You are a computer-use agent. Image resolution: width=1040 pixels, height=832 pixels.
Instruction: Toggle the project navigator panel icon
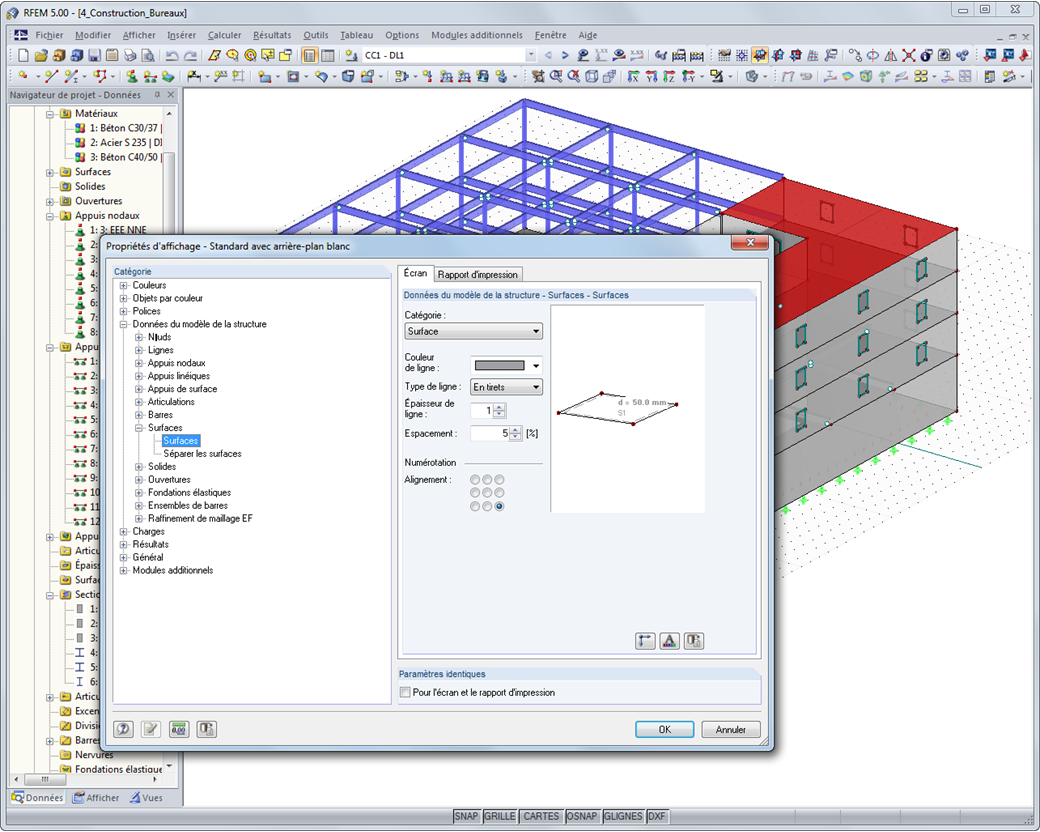pos(309,56)
